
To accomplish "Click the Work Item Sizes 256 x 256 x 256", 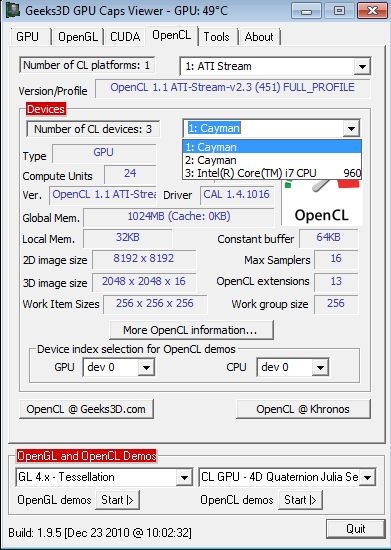I will pos(155,304).
